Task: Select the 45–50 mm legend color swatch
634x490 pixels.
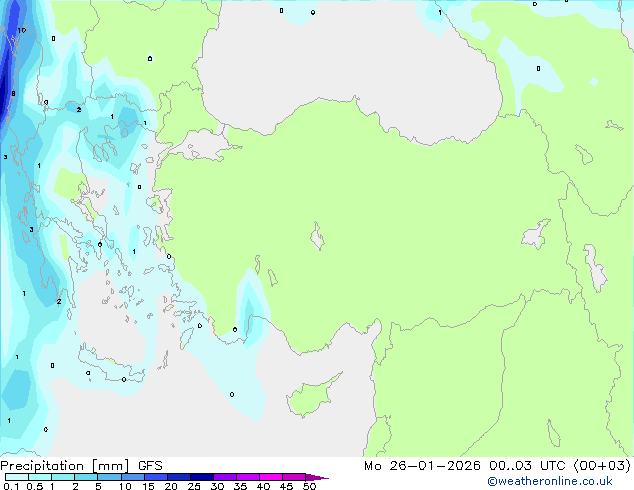Action: click(x=294, y=477)
